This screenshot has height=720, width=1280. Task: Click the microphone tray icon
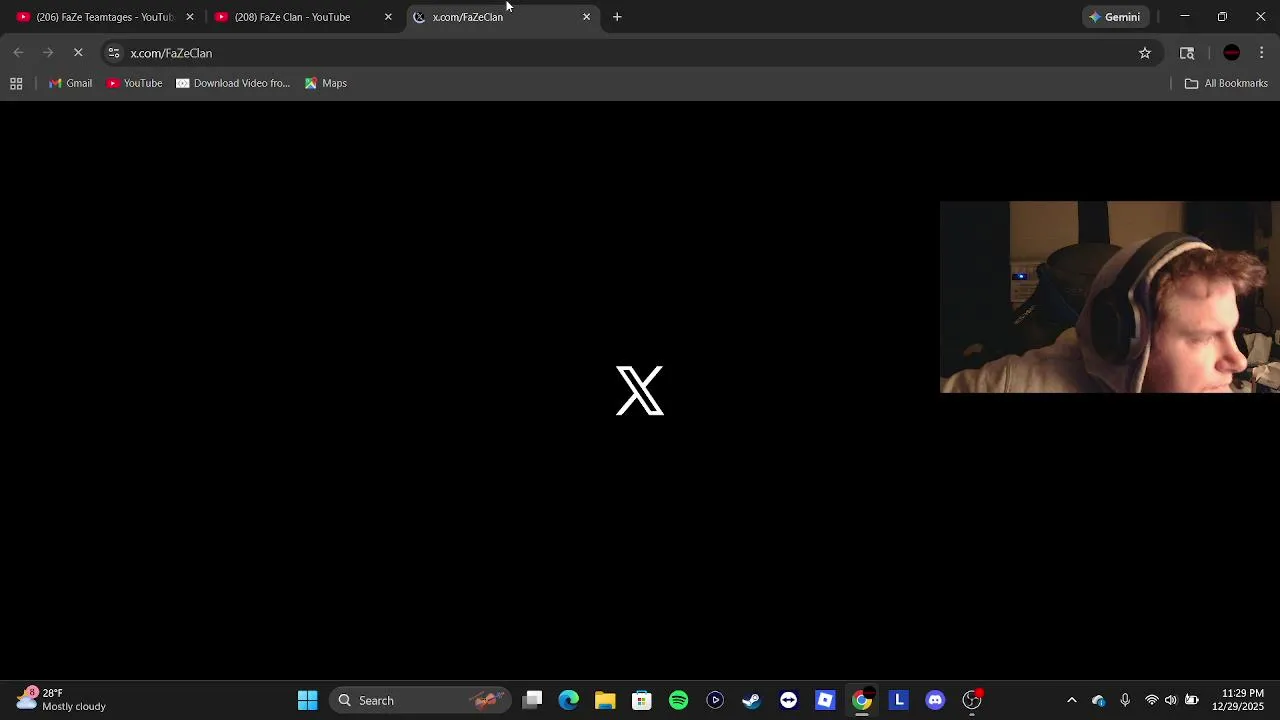click(x=1125, y=700)
